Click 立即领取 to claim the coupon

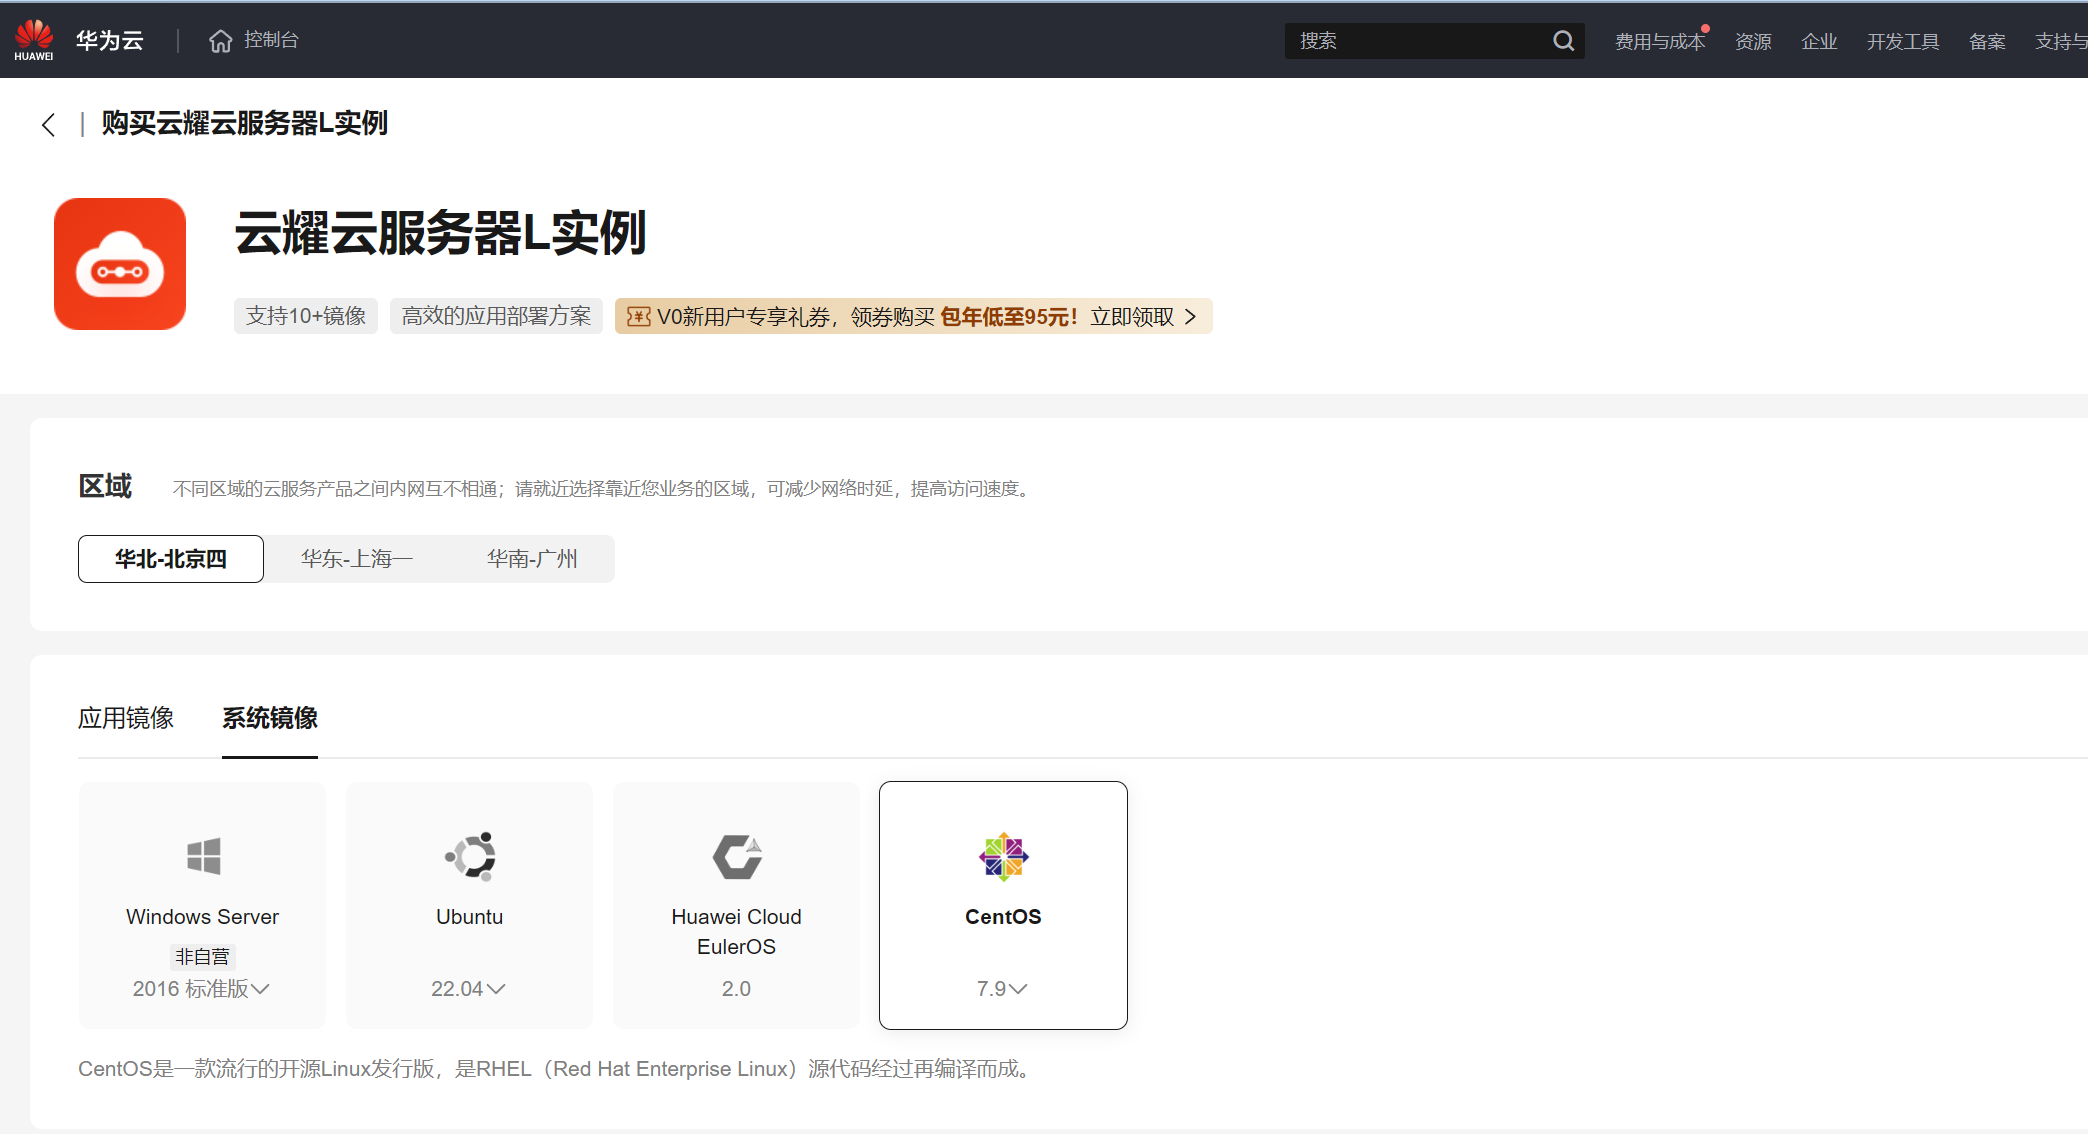(x=1133, y=316)
